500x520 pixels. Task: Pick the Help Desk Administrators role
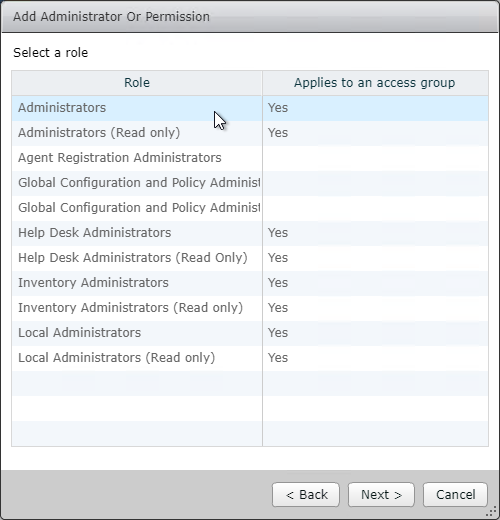(250, 233)
